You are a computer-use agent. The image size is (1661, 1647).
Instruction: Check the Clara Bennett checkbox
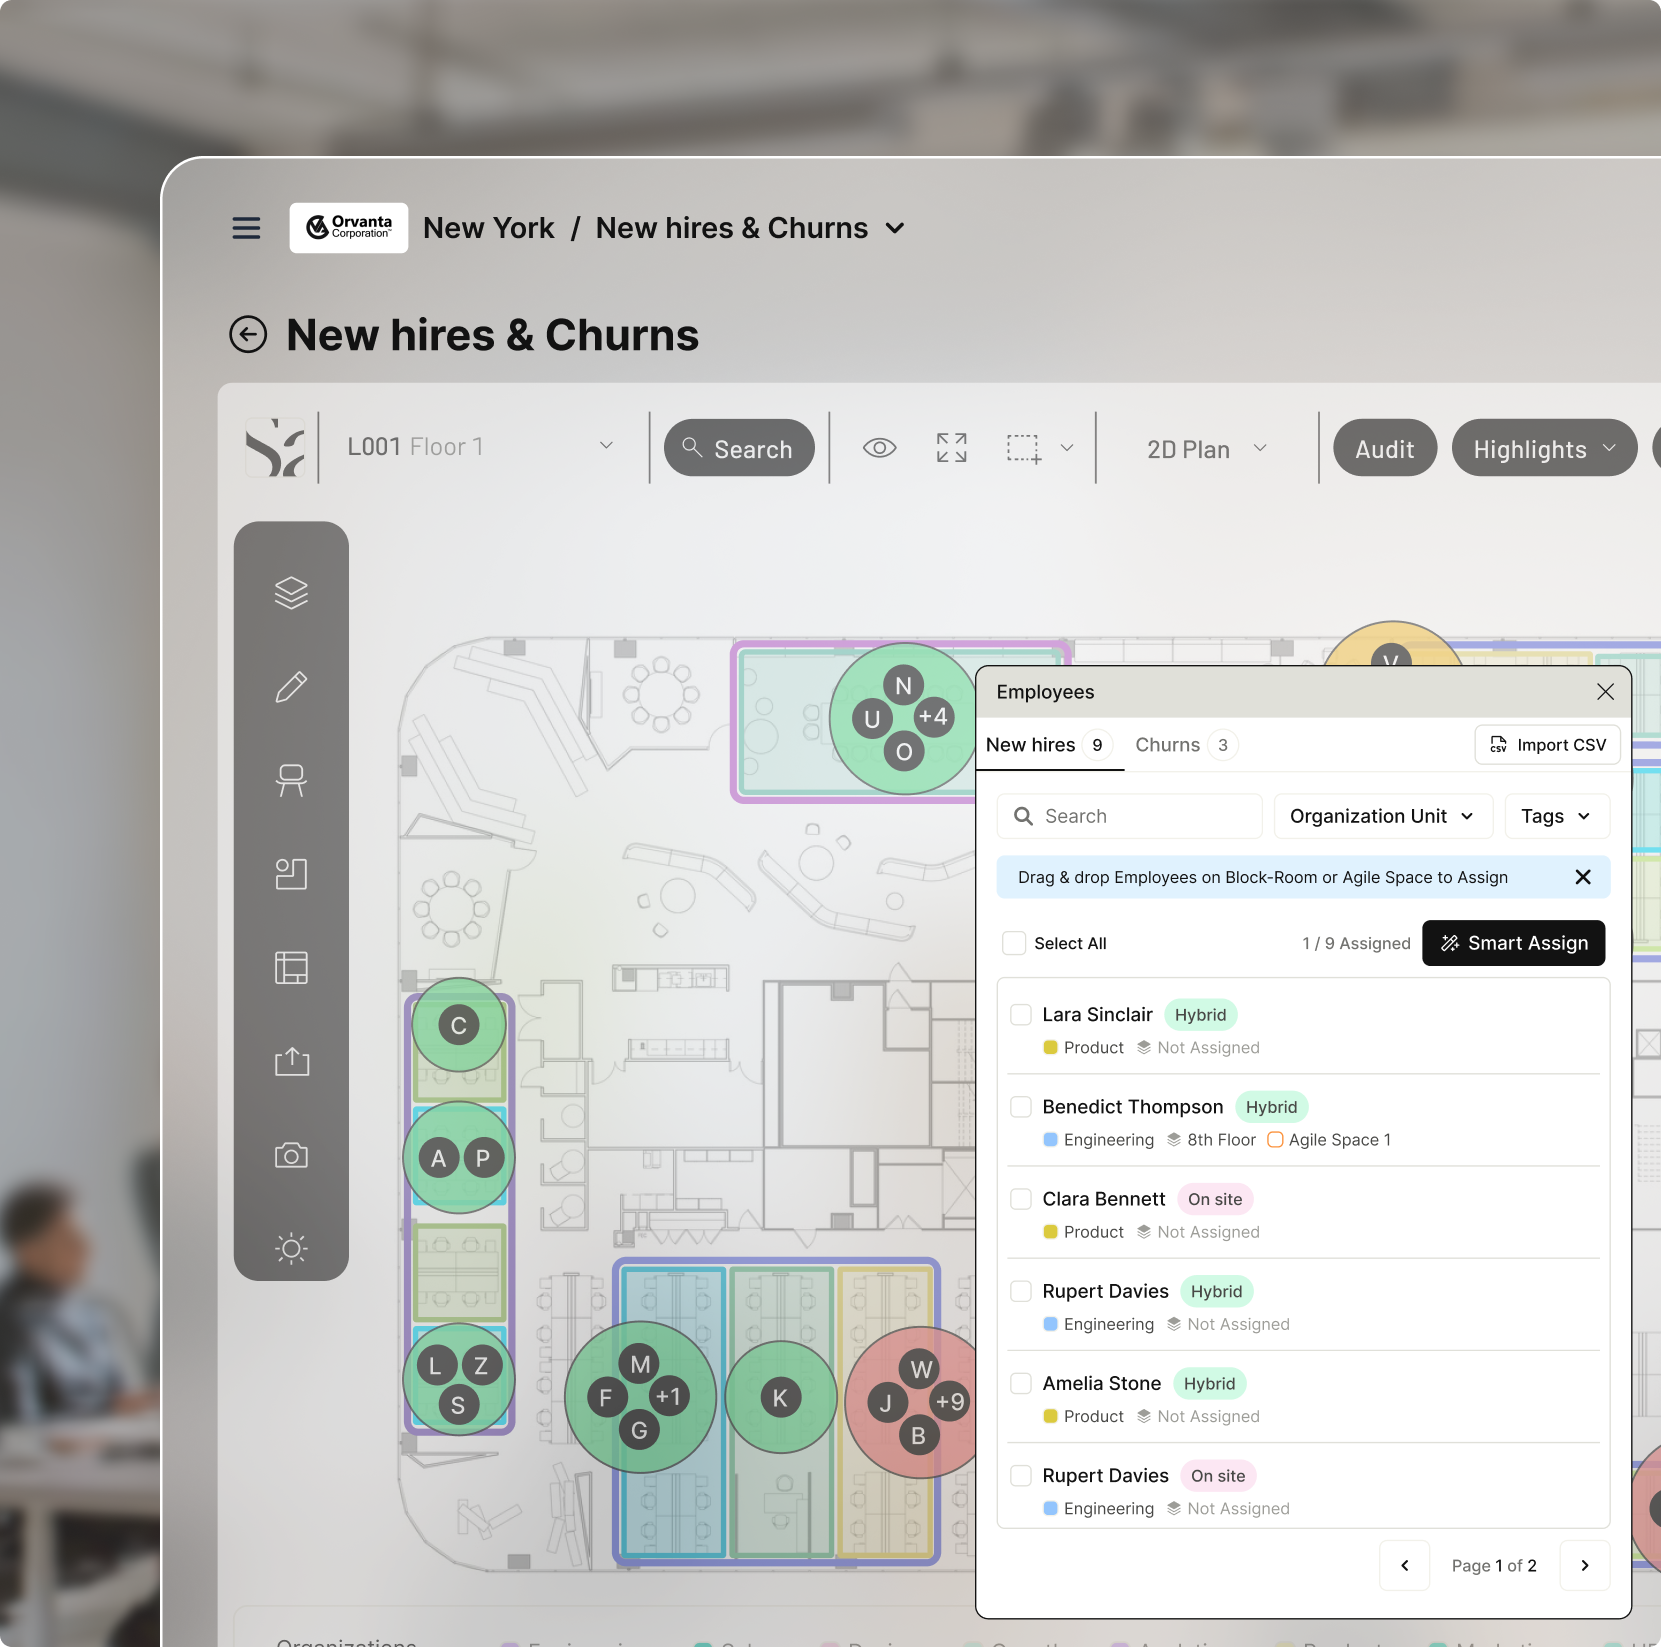coord(1021,1199)
